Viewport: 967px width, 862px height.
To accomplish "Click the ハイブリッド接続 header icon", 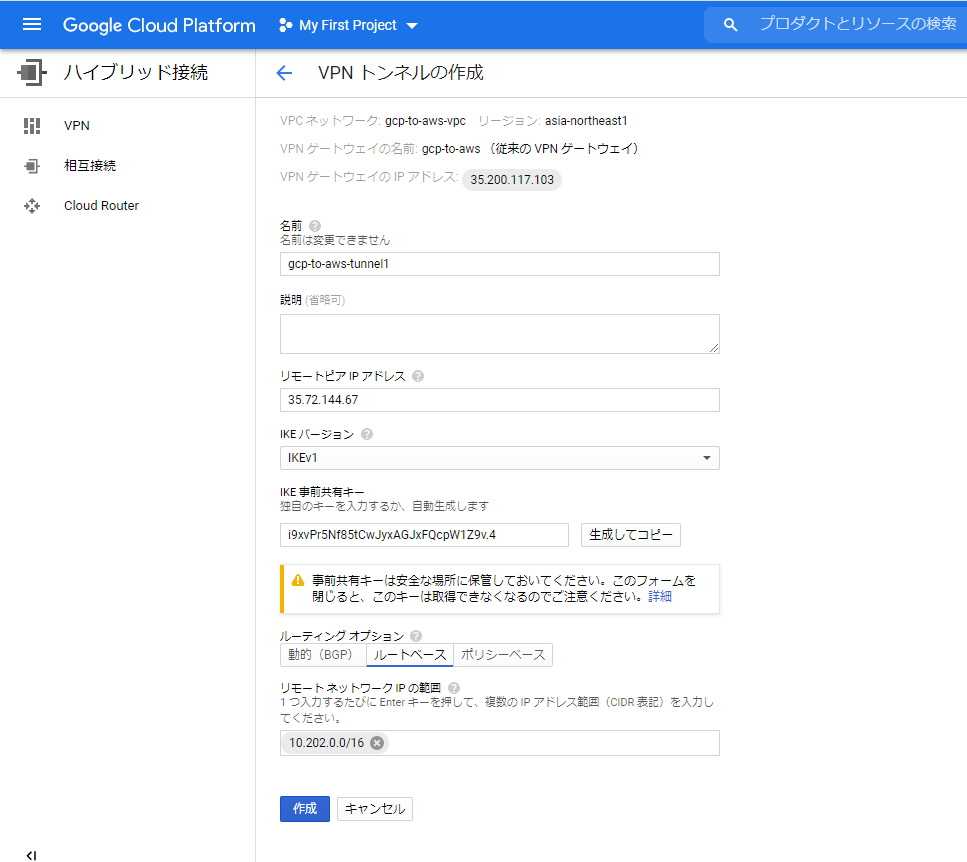I will [32, 72].
